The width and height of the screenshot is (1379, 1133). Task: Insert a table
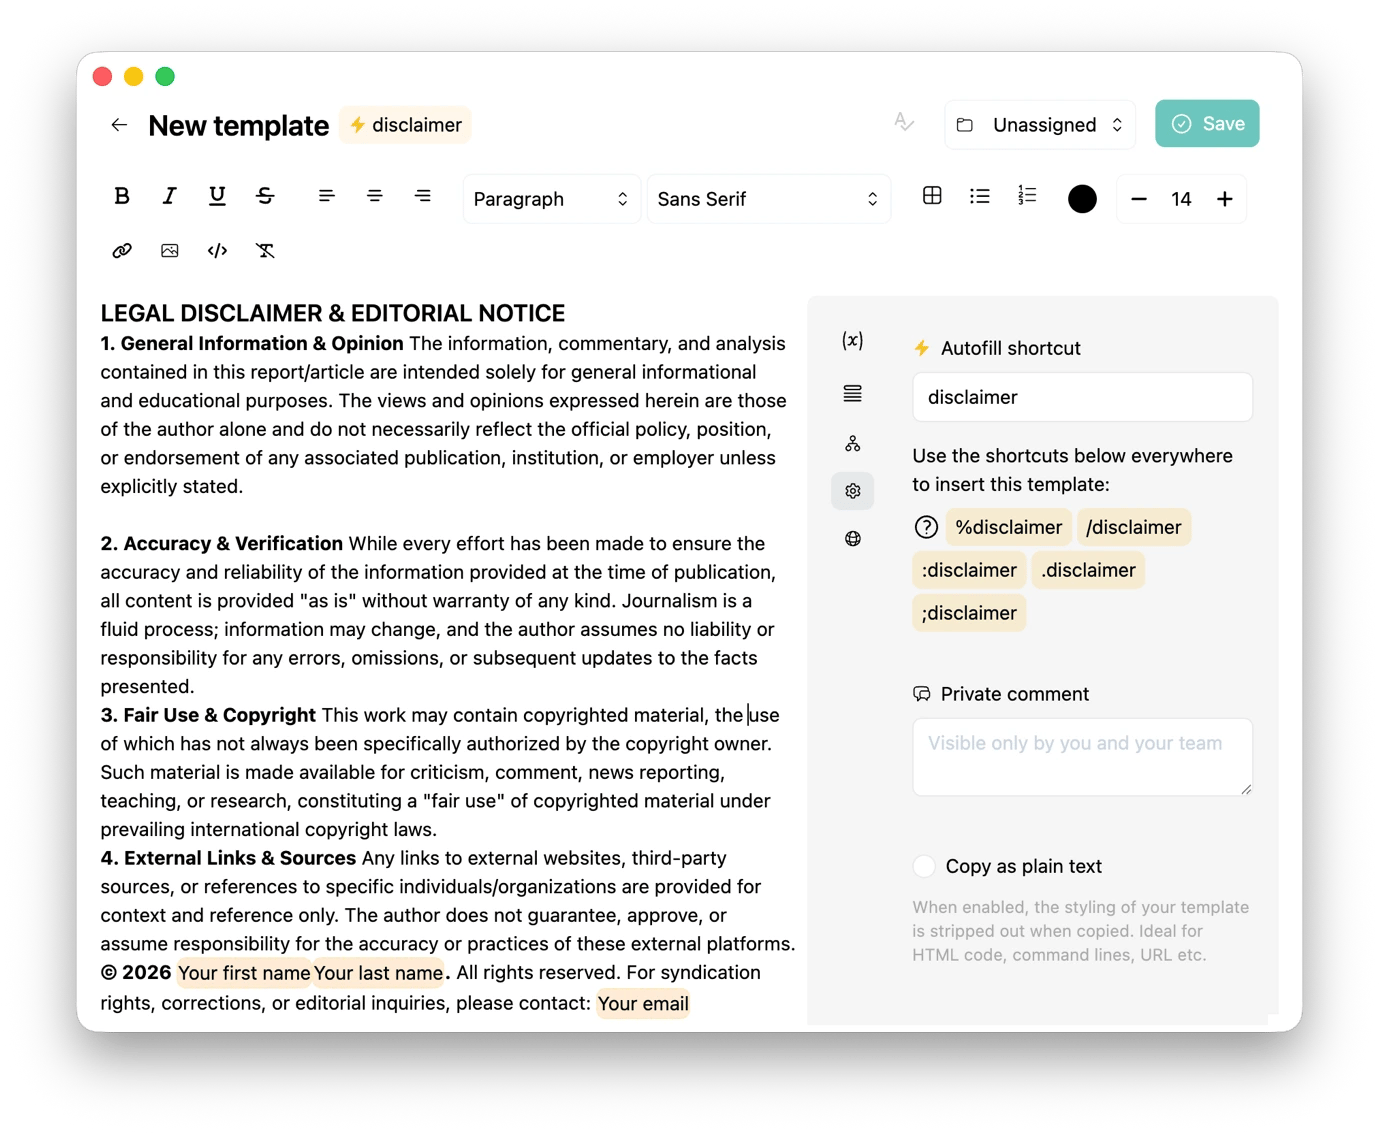[932, 196]
